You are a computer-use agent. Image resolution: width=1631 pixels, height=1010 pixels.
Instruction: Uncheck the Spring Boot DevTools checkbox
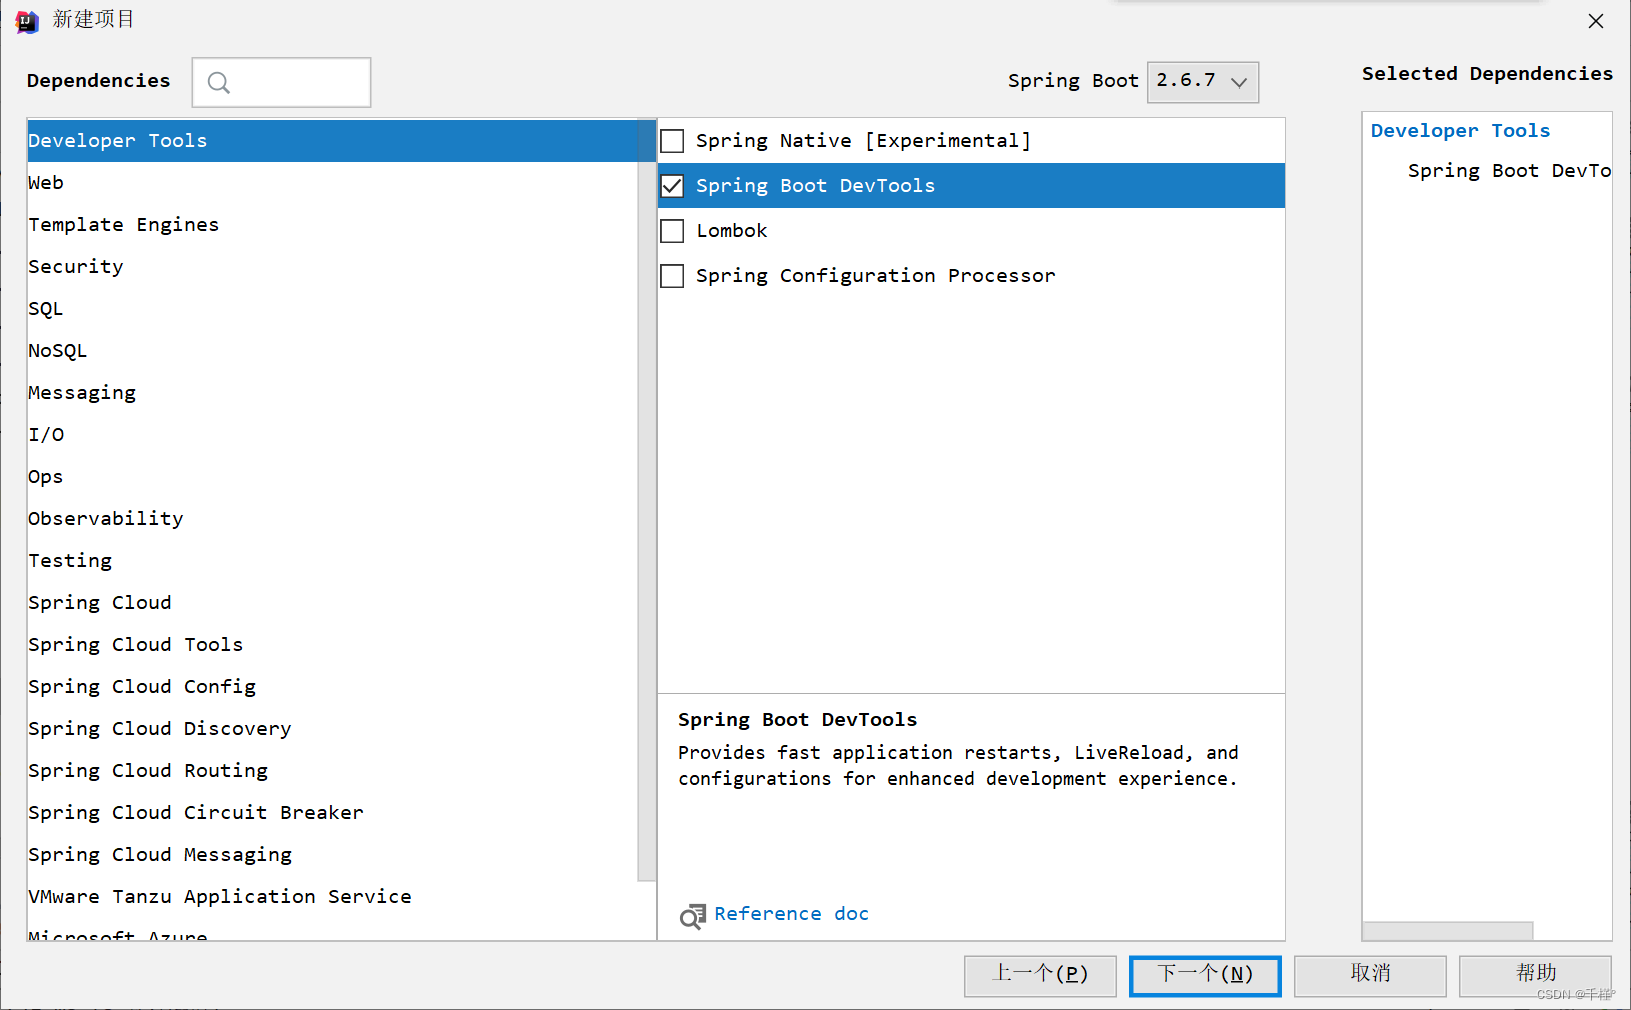(x=673, y=186)
